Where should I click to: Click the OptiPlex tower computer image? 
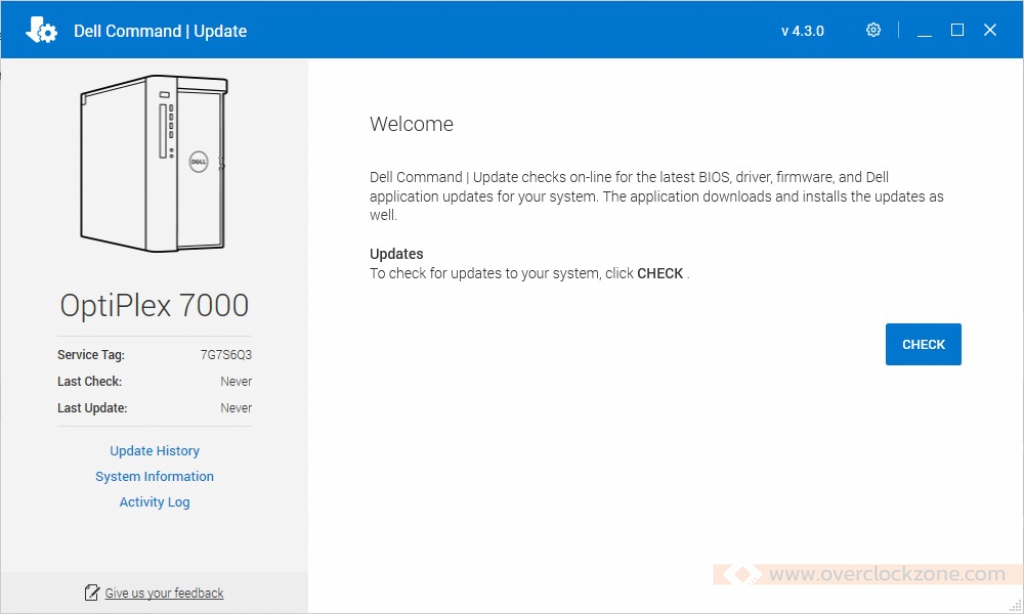(x=154, y=164)
